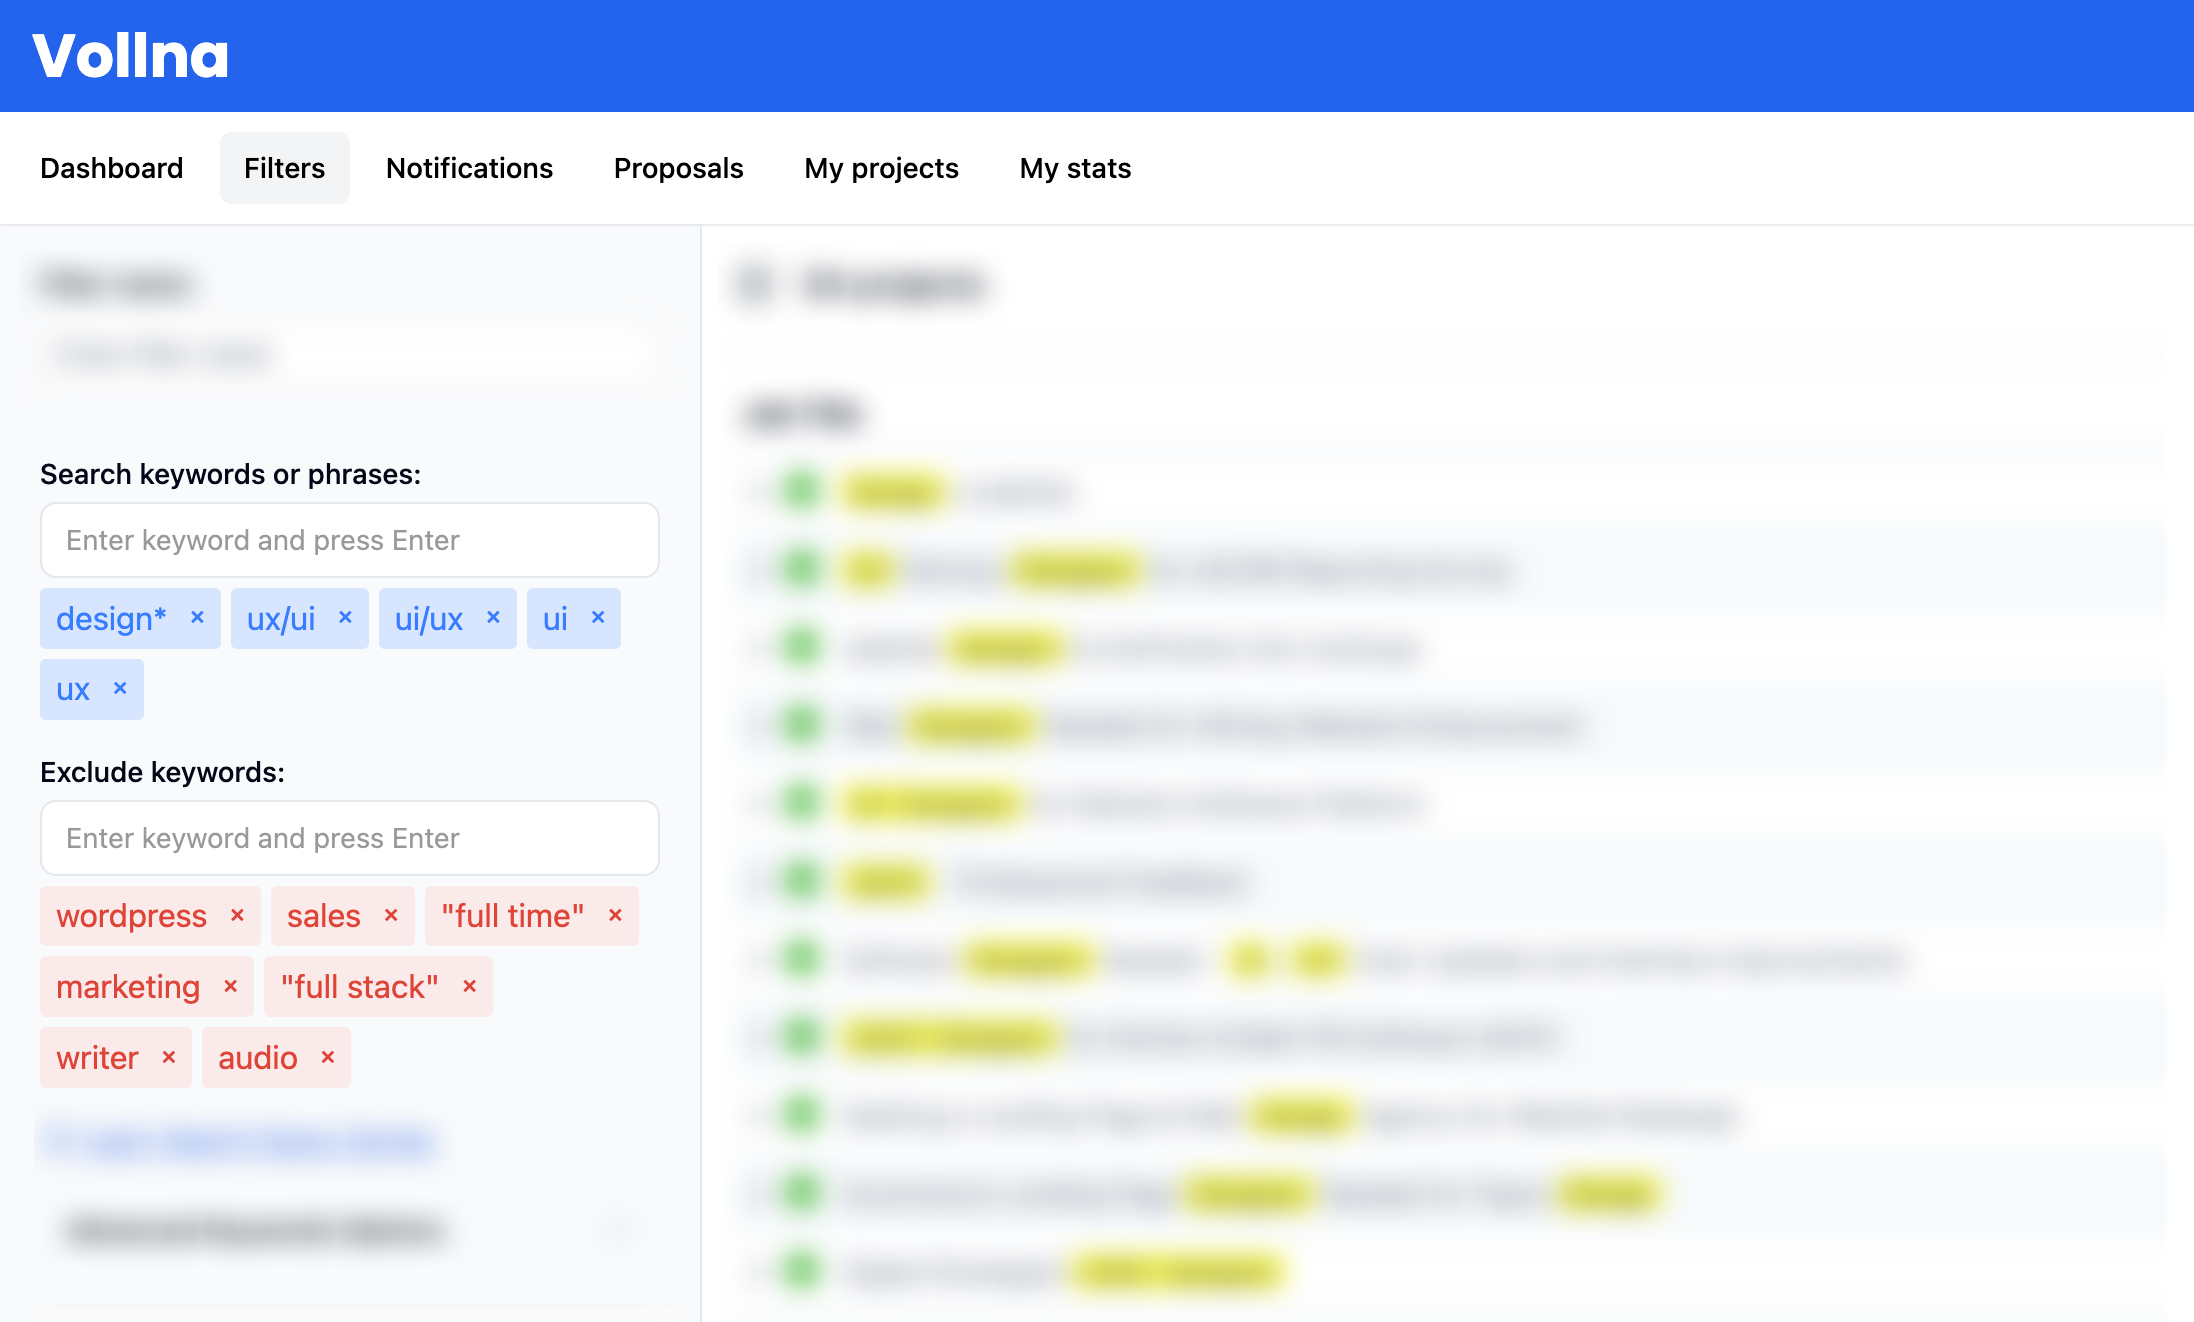Focus the exclude keywords input field
The height and width of the screenshot is (1322, 2194).
click(x=350, y=838)
